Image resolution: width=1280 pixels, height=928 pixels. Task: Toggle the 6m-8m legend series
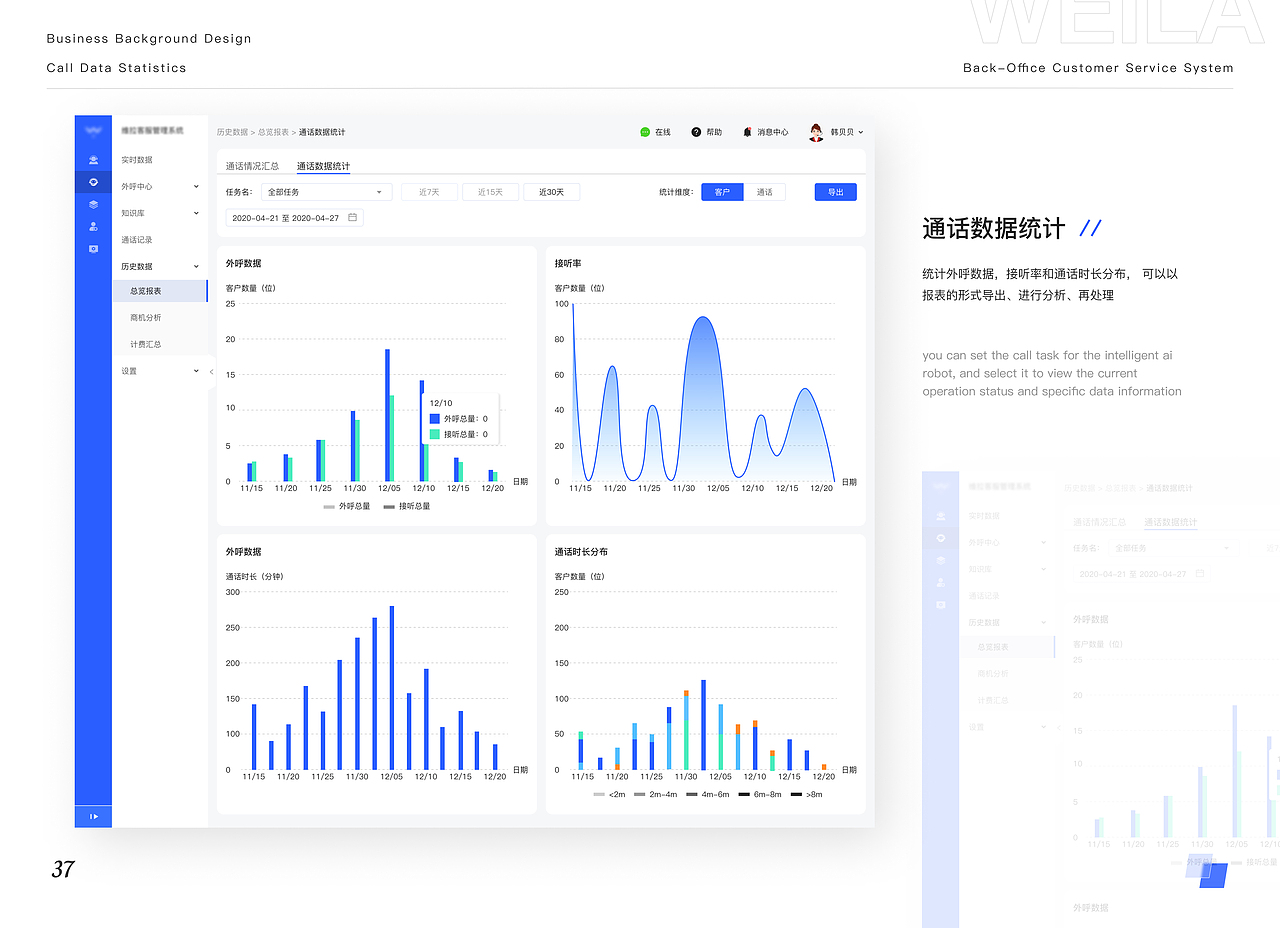coord(760,794)
